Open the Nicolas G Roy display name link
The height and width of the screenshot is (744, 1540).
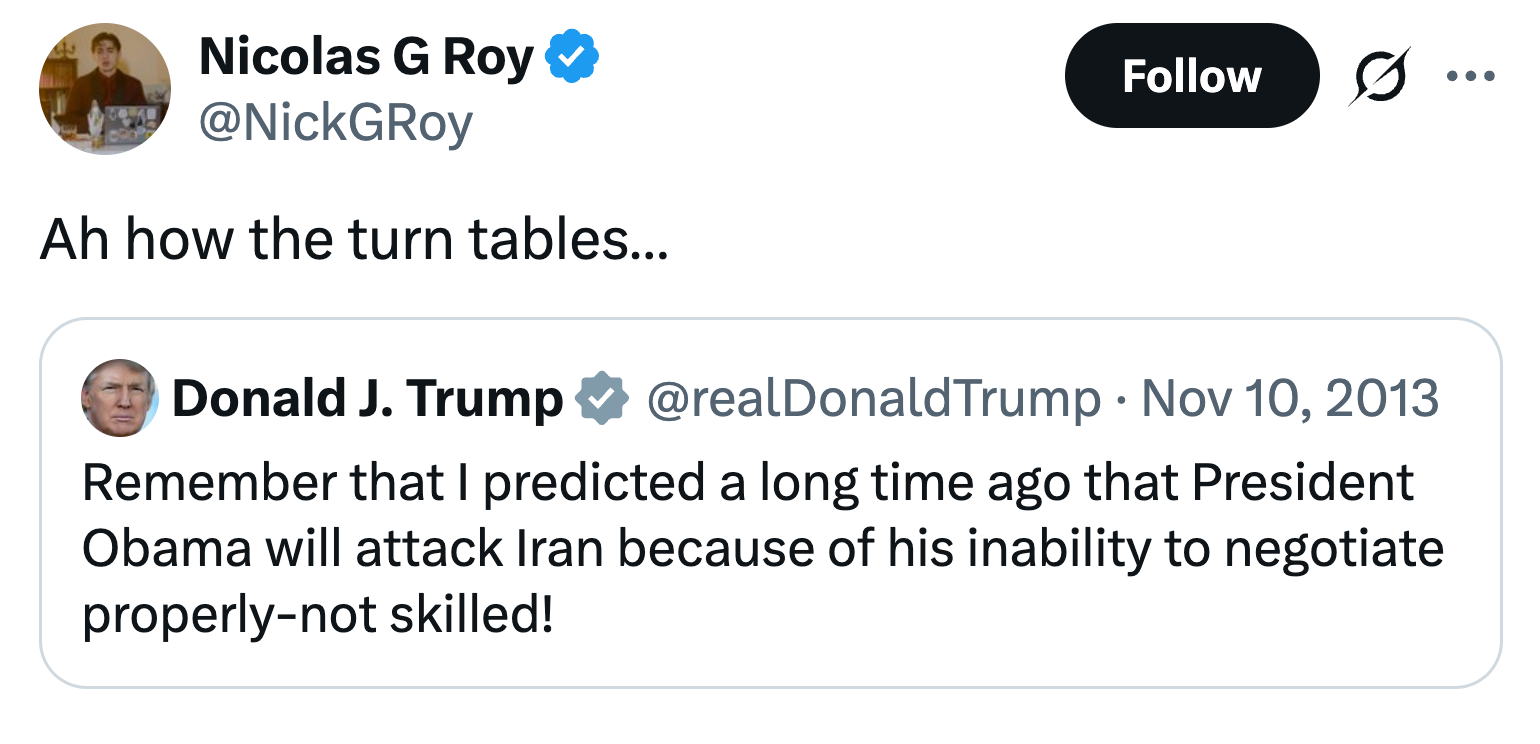(x=366, y=58)
